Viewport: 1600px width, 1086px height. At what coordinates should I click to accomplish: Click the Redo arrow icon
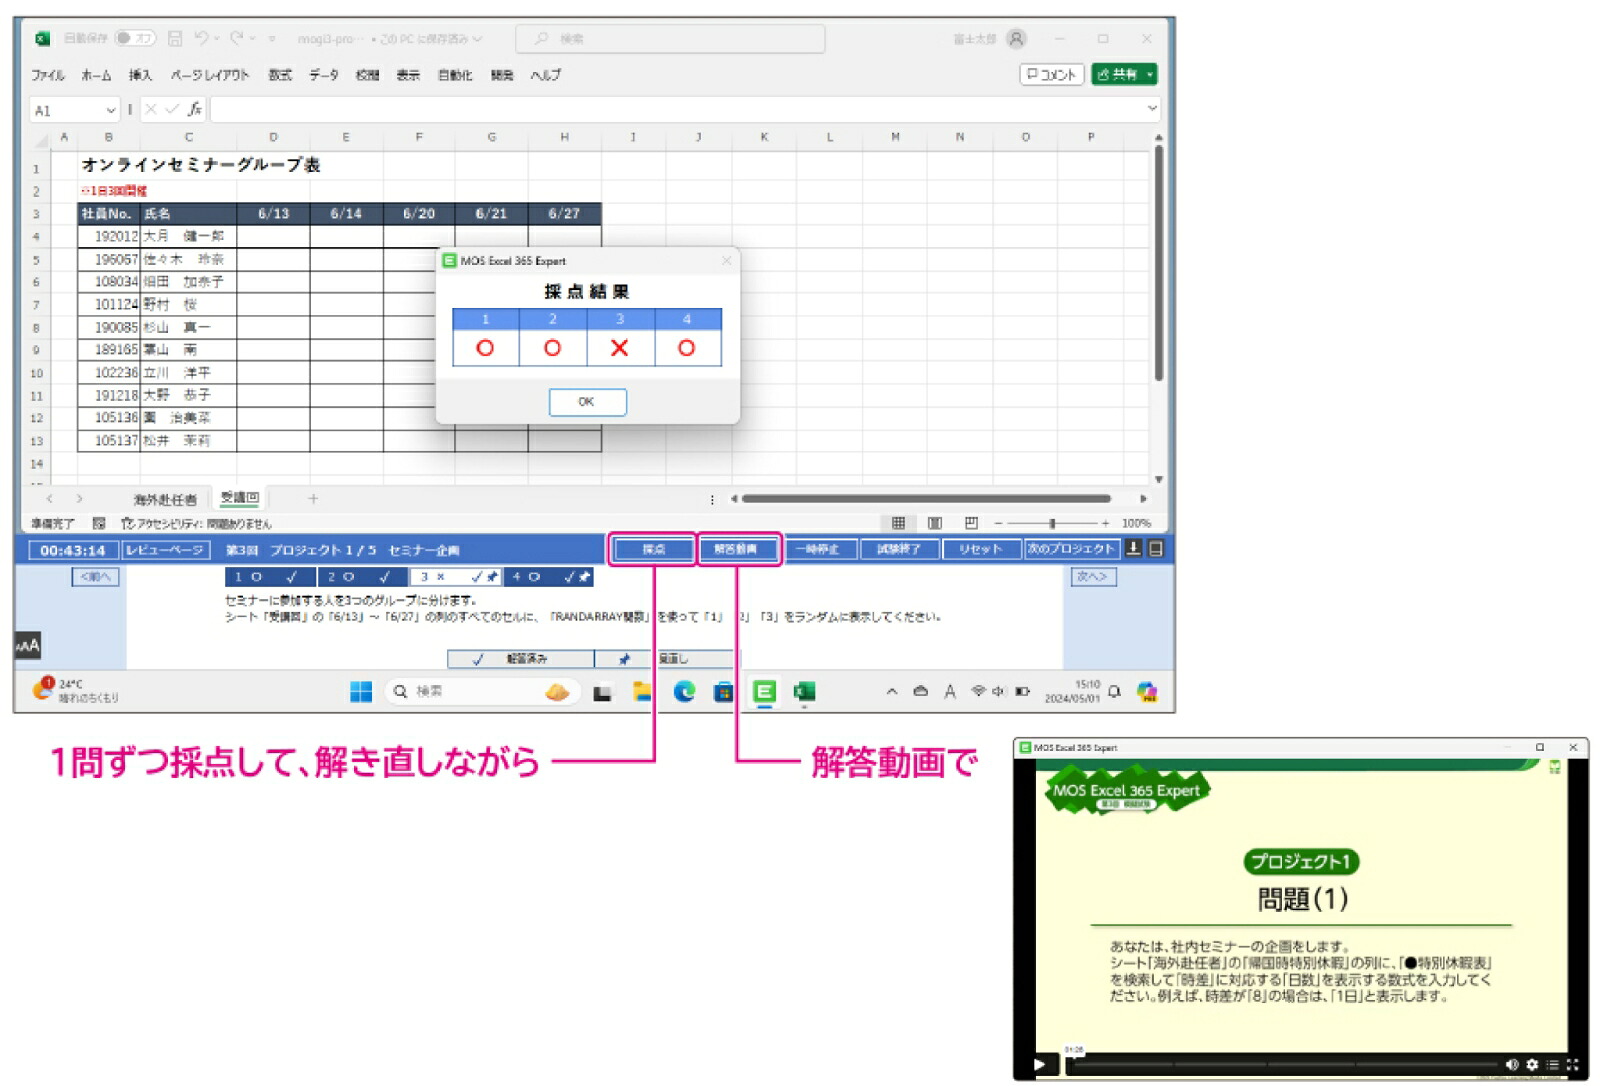[237, 38]
